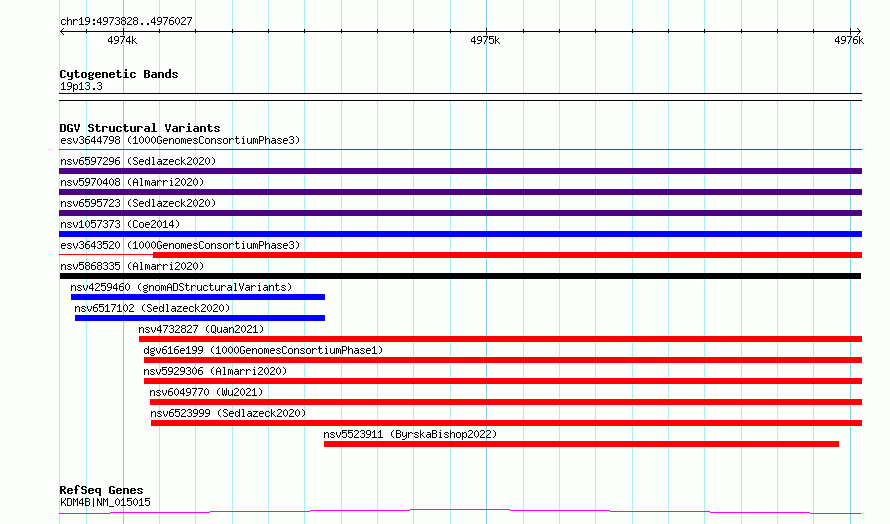Image resolution: width=890 pixels, height=524 pixels.
Task: Click the red bar under nsv4732827
Action: pyautogui.click(x=501, y=339)
